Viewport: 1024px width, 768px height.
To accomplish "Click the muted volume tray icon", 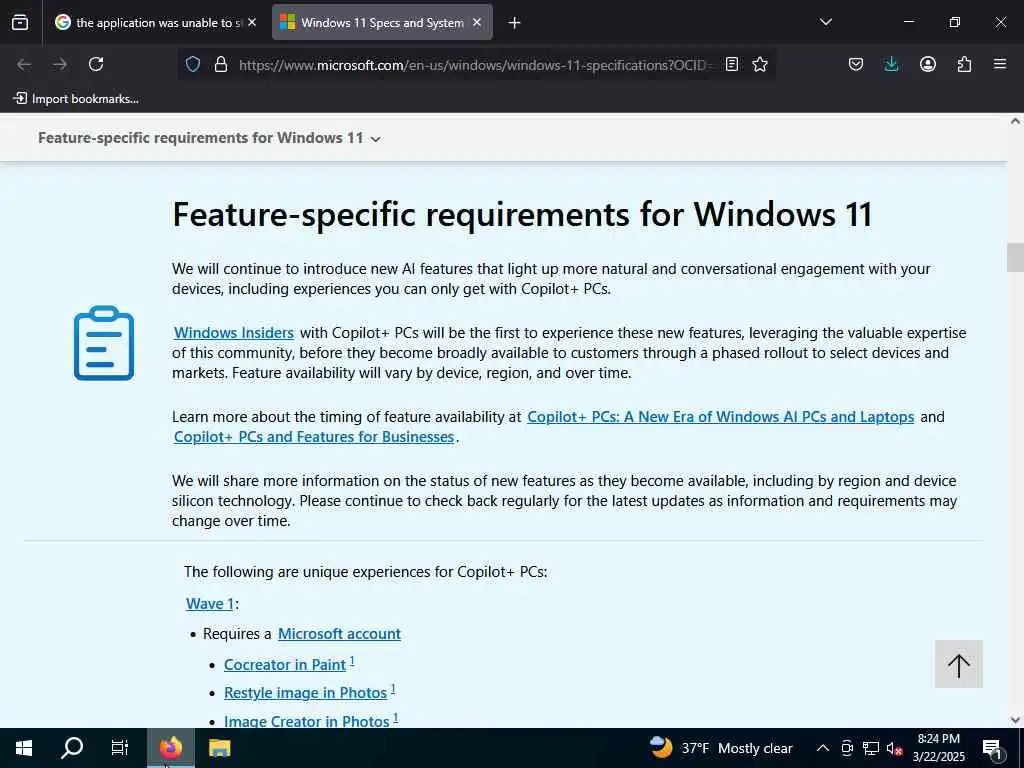I will (894, 748).
